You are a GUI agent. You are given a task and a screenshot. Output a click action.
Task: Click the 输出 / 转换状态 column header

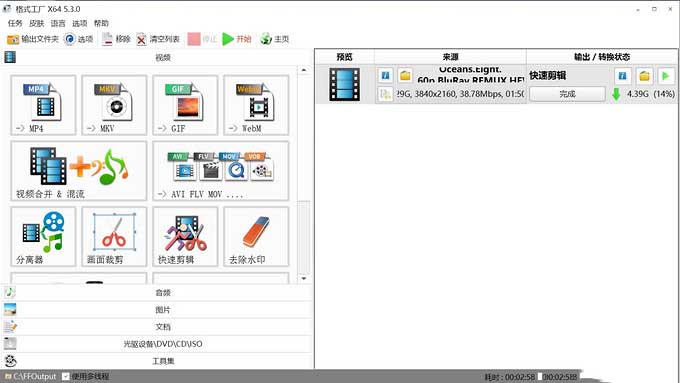[x=602, y=57]
